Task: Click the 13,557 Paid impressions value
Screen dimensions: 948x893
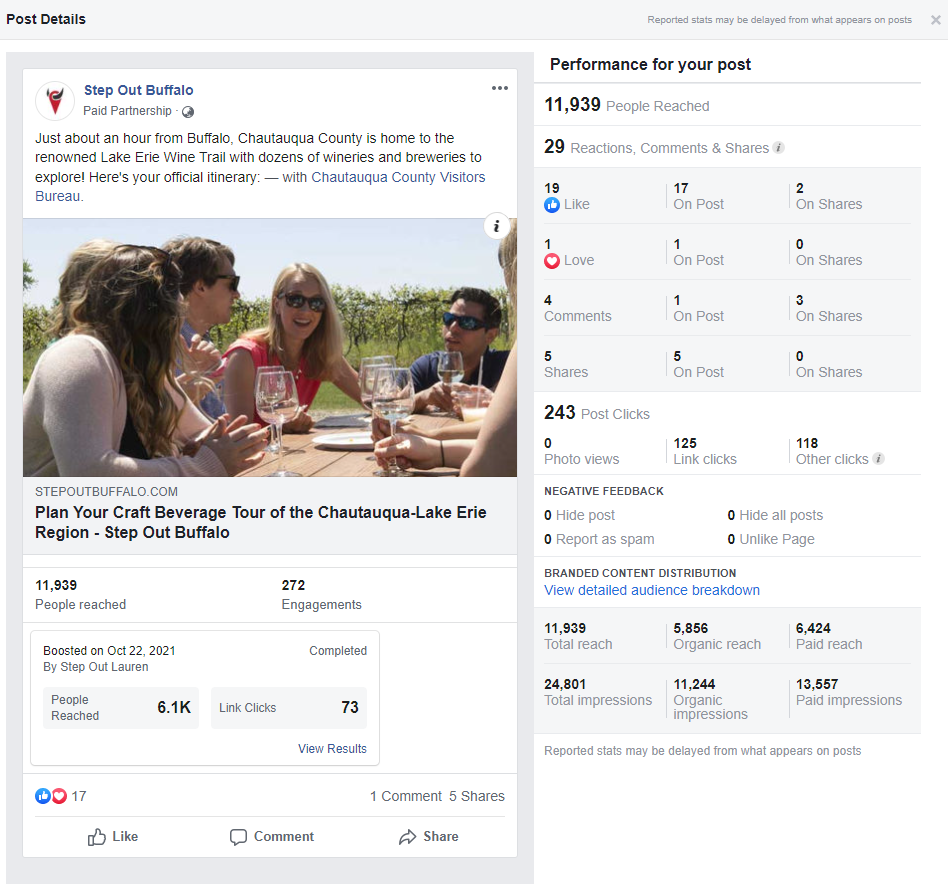Action: coord(817,684)
